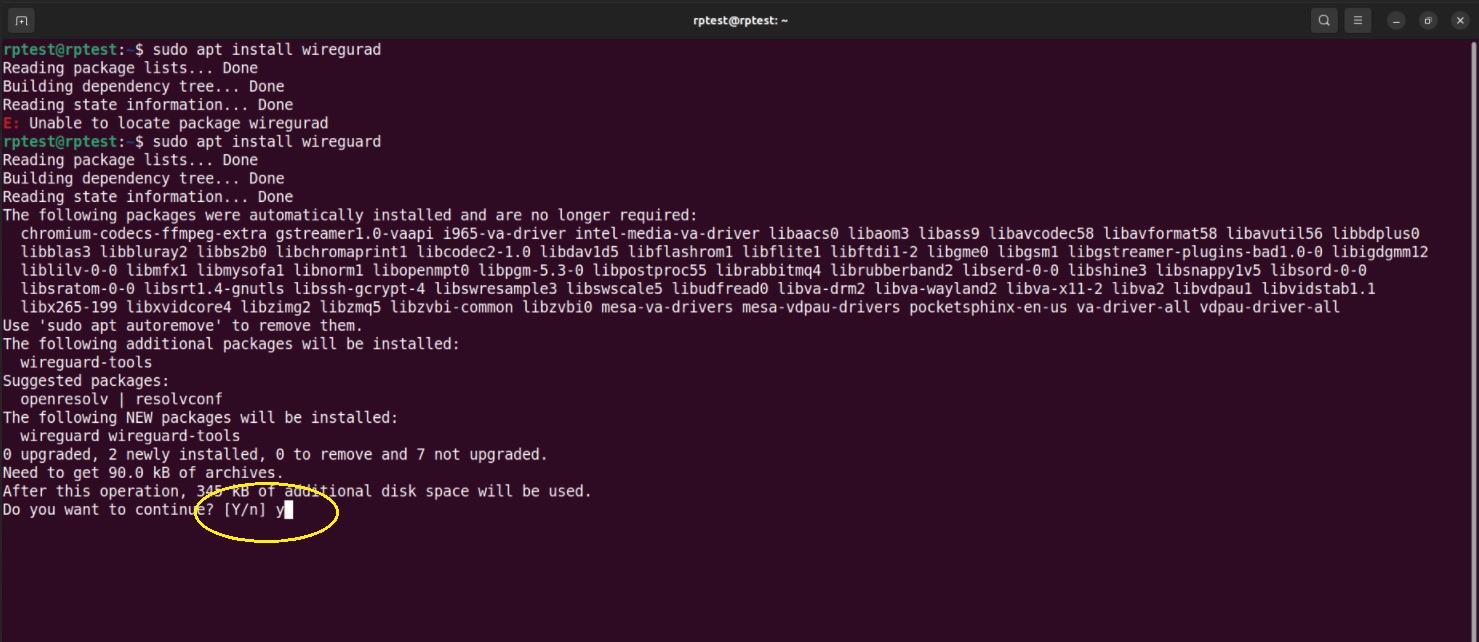The width and height of the screenshot is (1479, 642).
Task: Click the [Y/n] prompt text
Action: 245,510
